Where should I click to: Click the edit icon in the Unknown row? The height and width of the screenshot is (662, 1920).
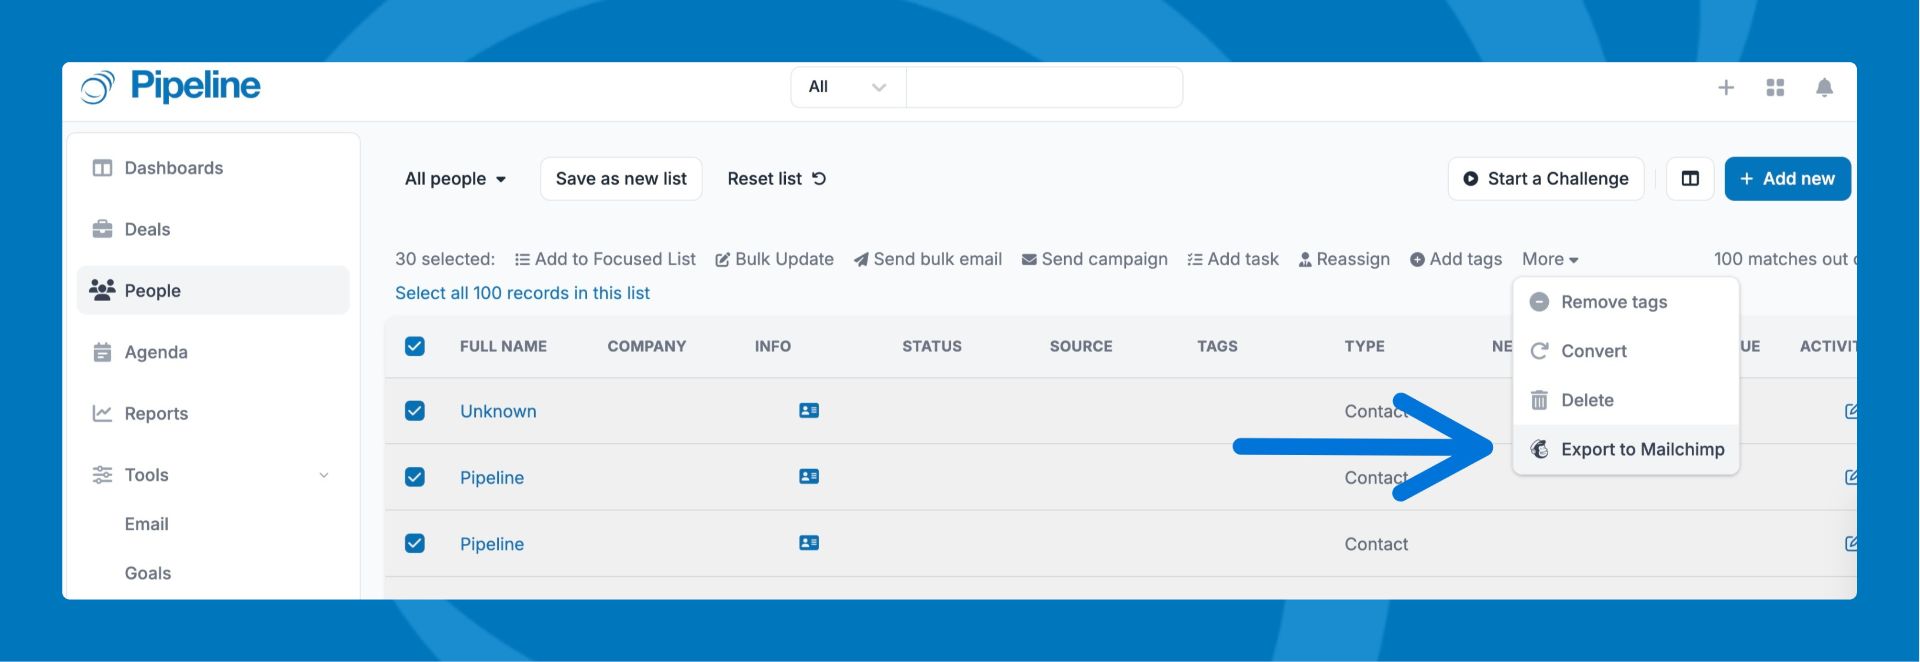(x=1850, y=411)
